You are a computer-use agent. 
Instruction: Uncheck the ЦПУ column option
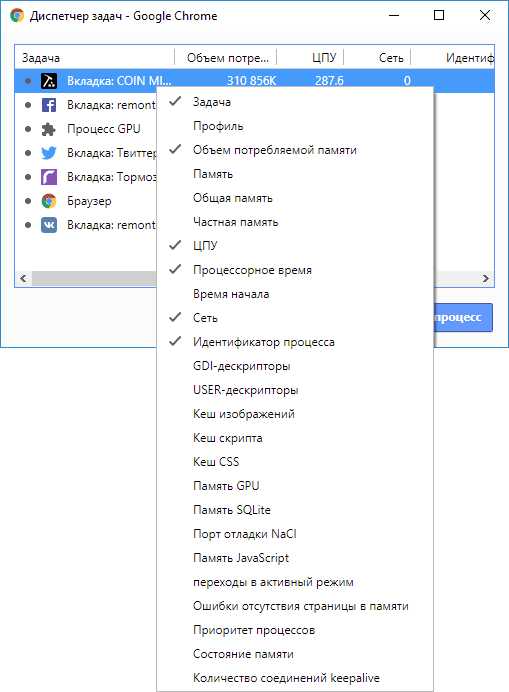[295, 246]
